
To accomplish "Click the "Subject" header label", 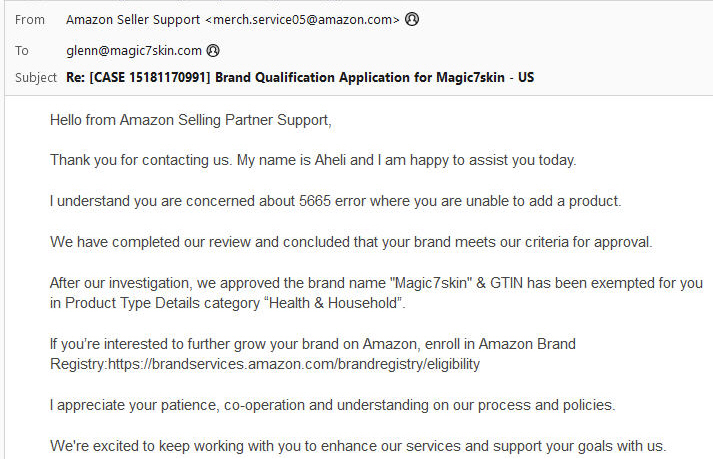I will tap(36, 77).
